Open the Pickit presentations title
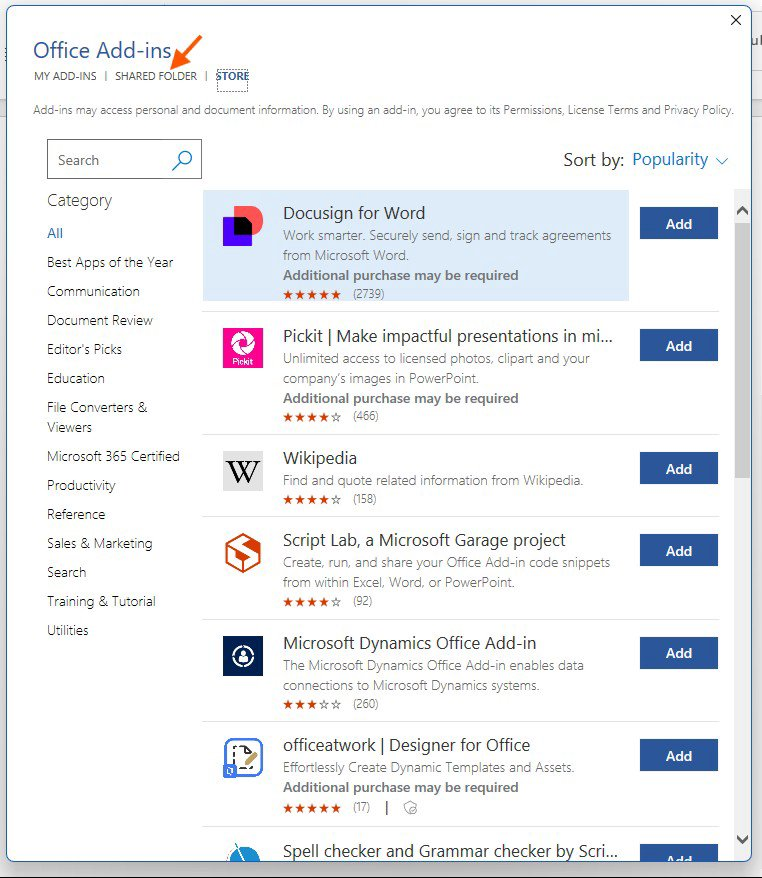This screenshot has height=878, width=762. pos(448,336)
